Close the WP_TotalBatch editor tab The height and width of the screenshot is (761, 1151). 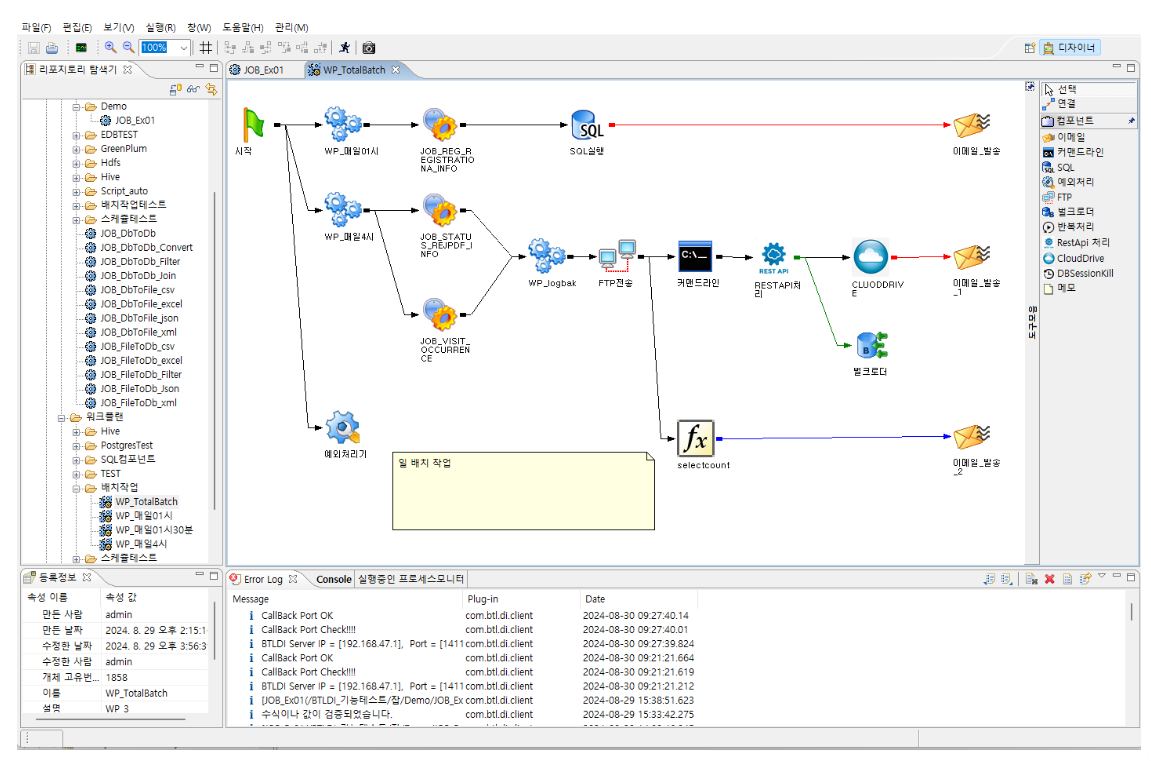point(396,70)
